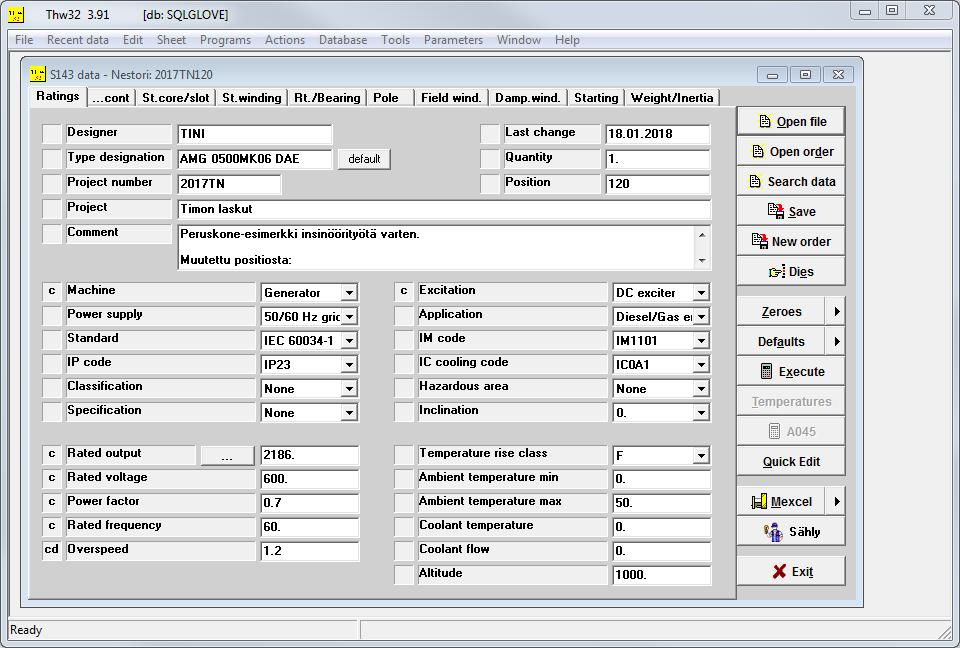This screenshot has width=960, height=648.
Task: Click the Rated voltage input field
Action: 310,479
